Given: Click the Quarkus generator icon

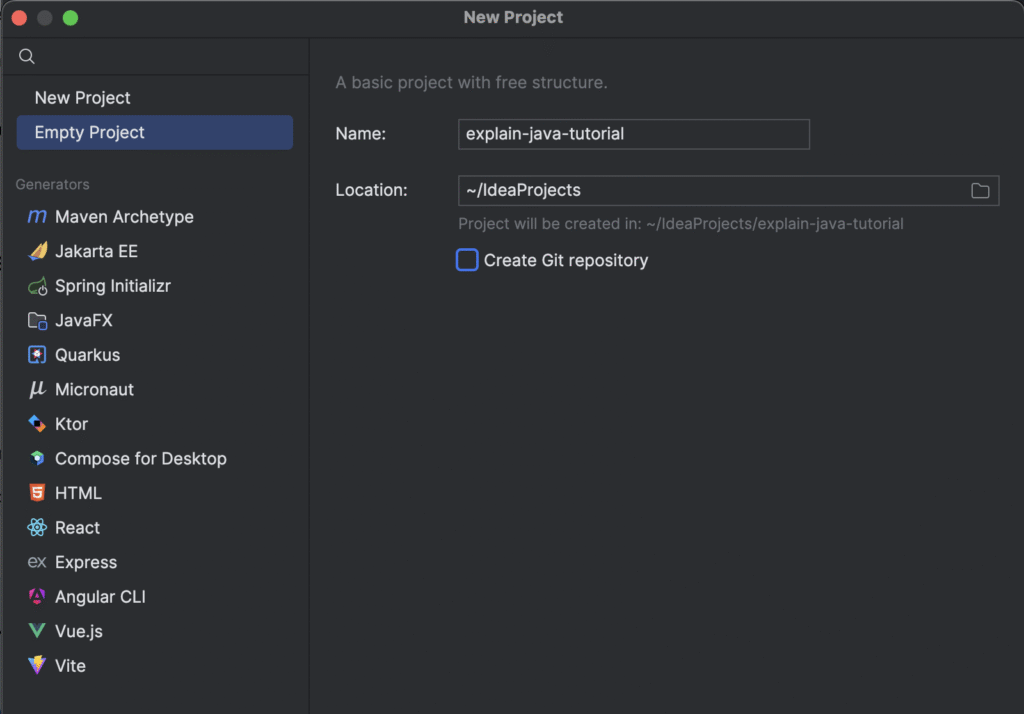Looking at the screenshot, I should pos(37,355).
